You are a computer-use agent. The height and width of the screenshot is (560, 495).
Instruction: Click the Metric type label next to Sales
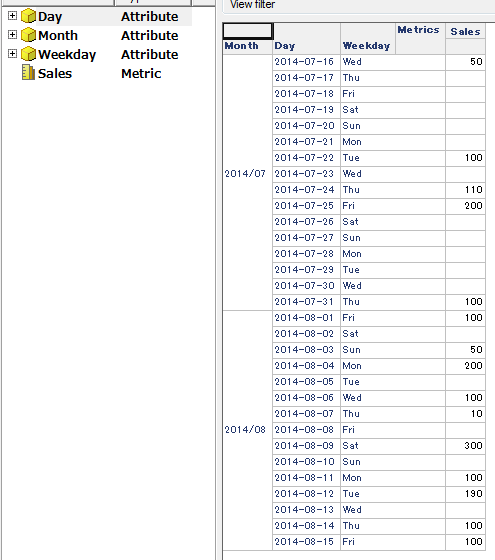[141, 73]
